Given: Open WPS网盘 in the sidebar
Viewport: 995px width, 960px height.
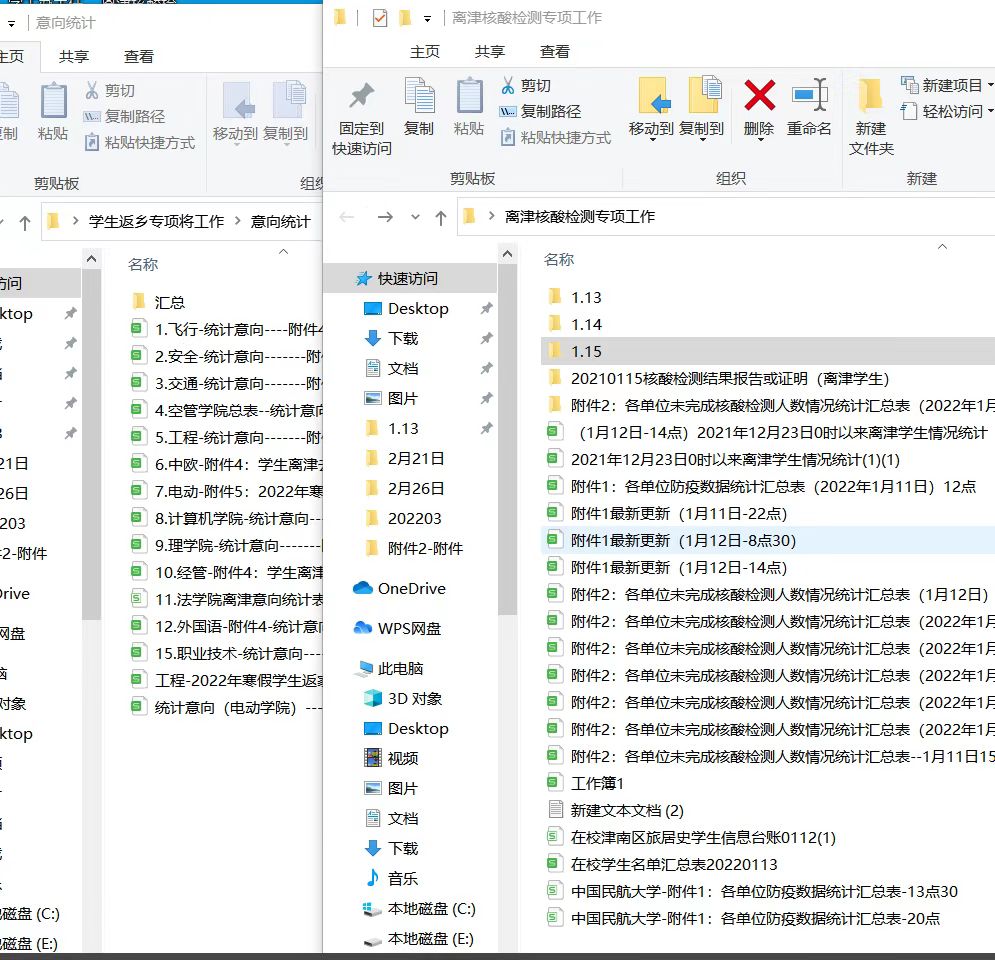Looking at the screenshot, I should pos(408,629).
